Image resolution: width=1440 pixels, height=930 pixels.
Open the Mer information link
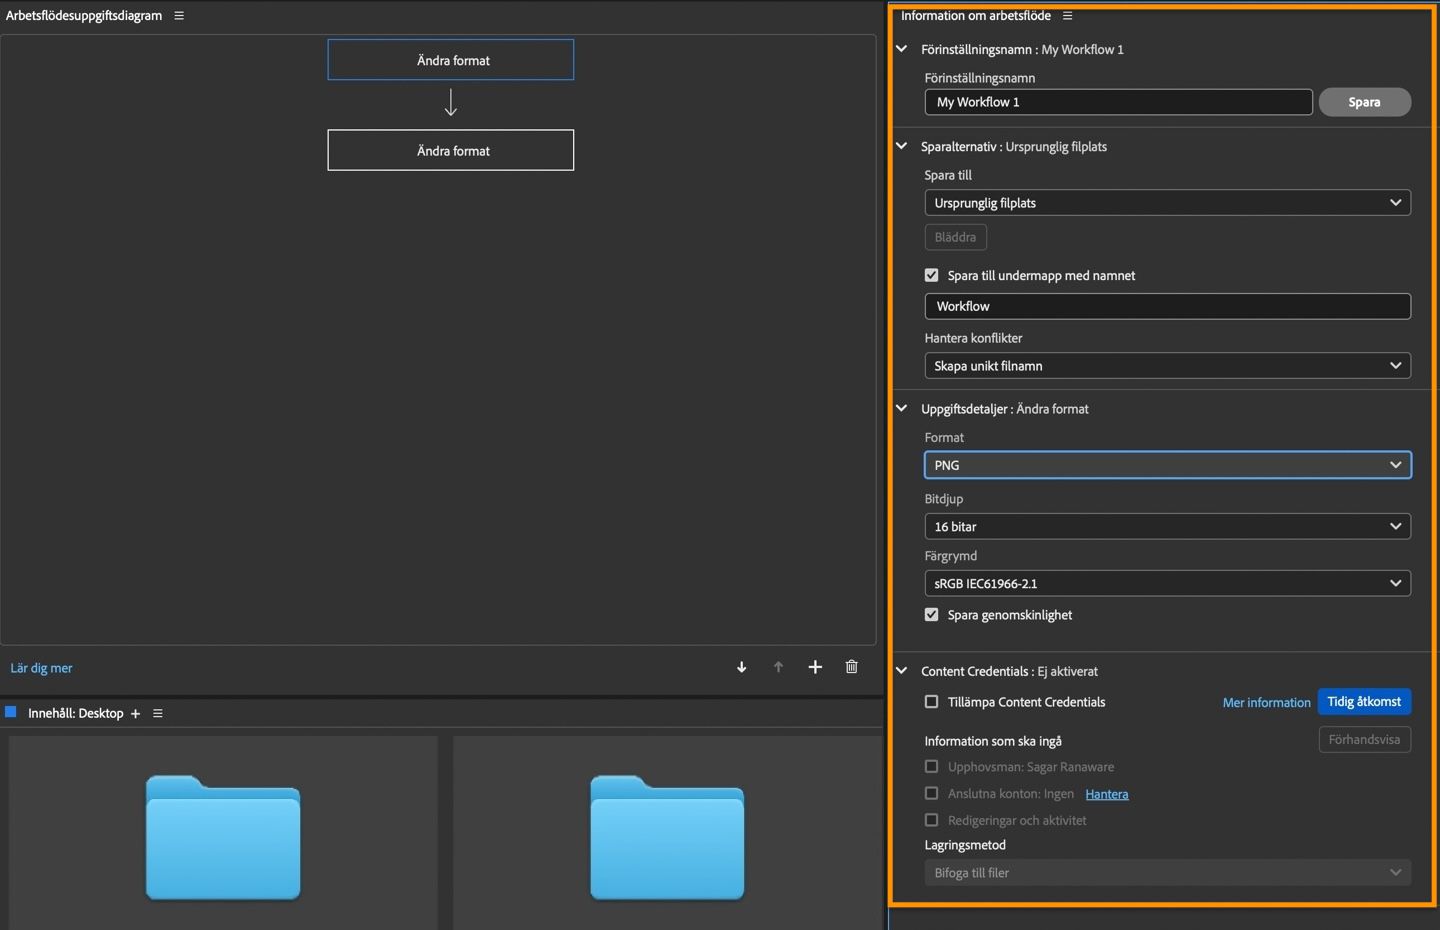(1266, 703)
